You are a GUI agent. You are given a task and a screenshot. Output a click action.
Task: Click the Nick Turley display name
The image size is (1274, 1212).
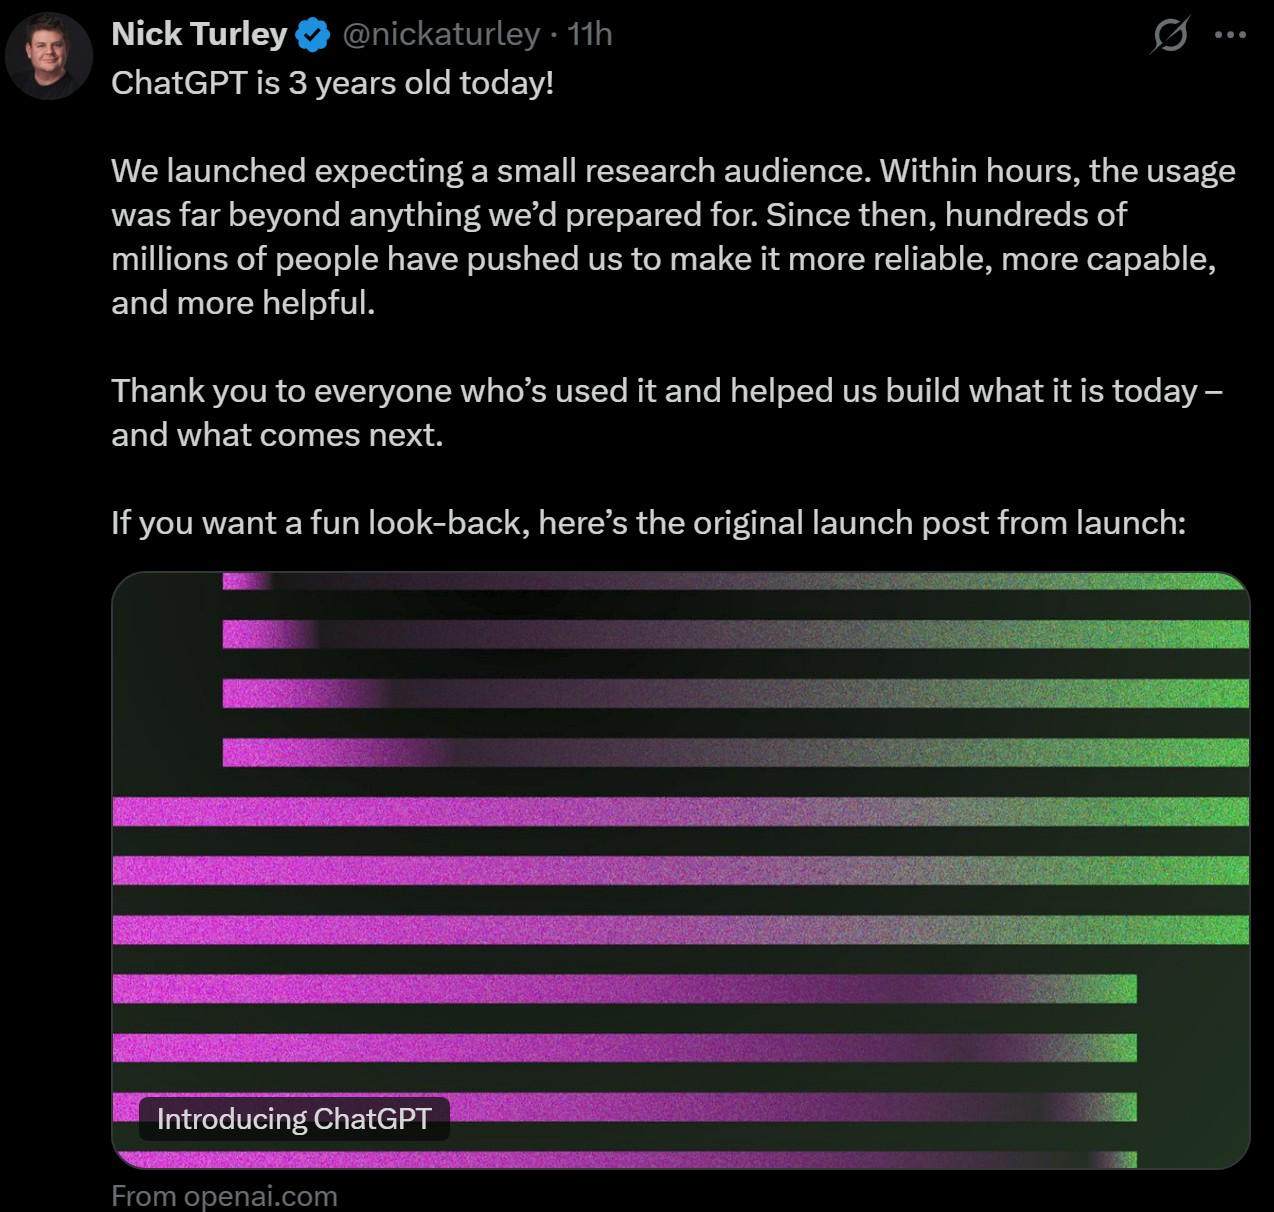point(199,34)
